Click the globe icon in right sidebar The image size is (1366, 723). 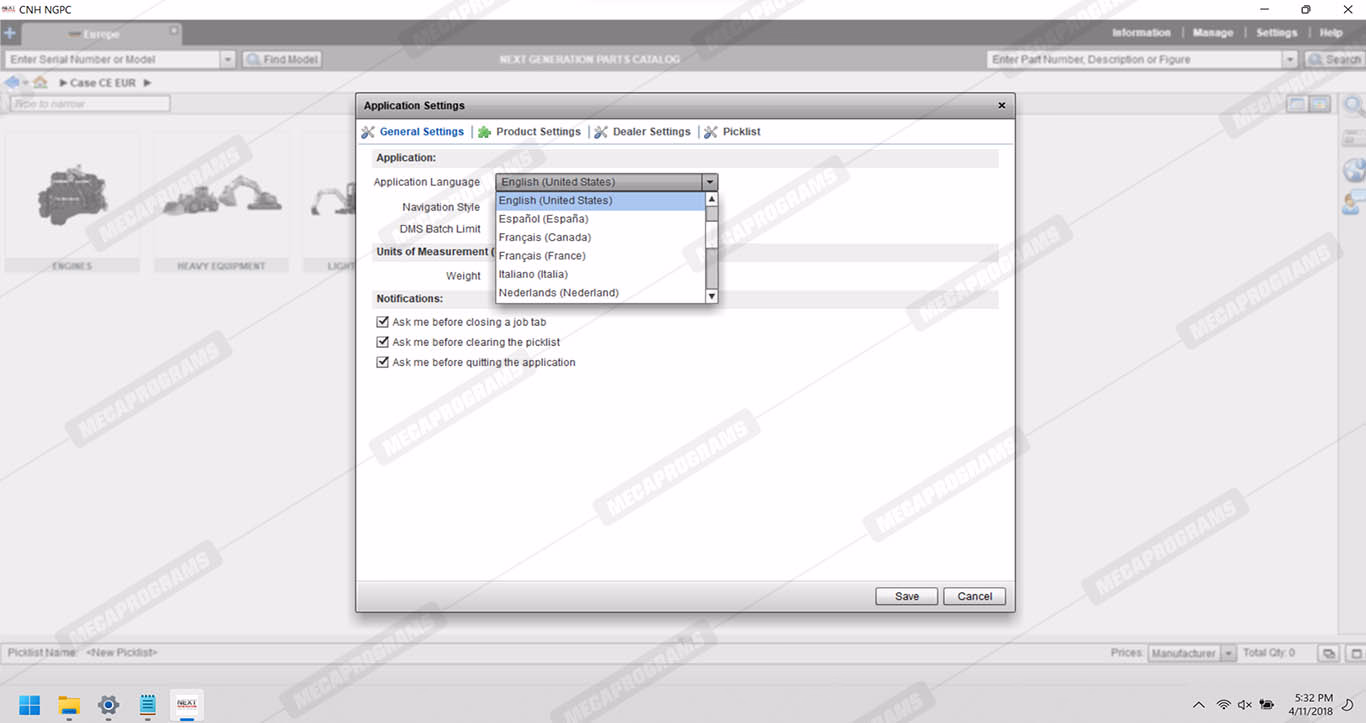pos(1354,170)
